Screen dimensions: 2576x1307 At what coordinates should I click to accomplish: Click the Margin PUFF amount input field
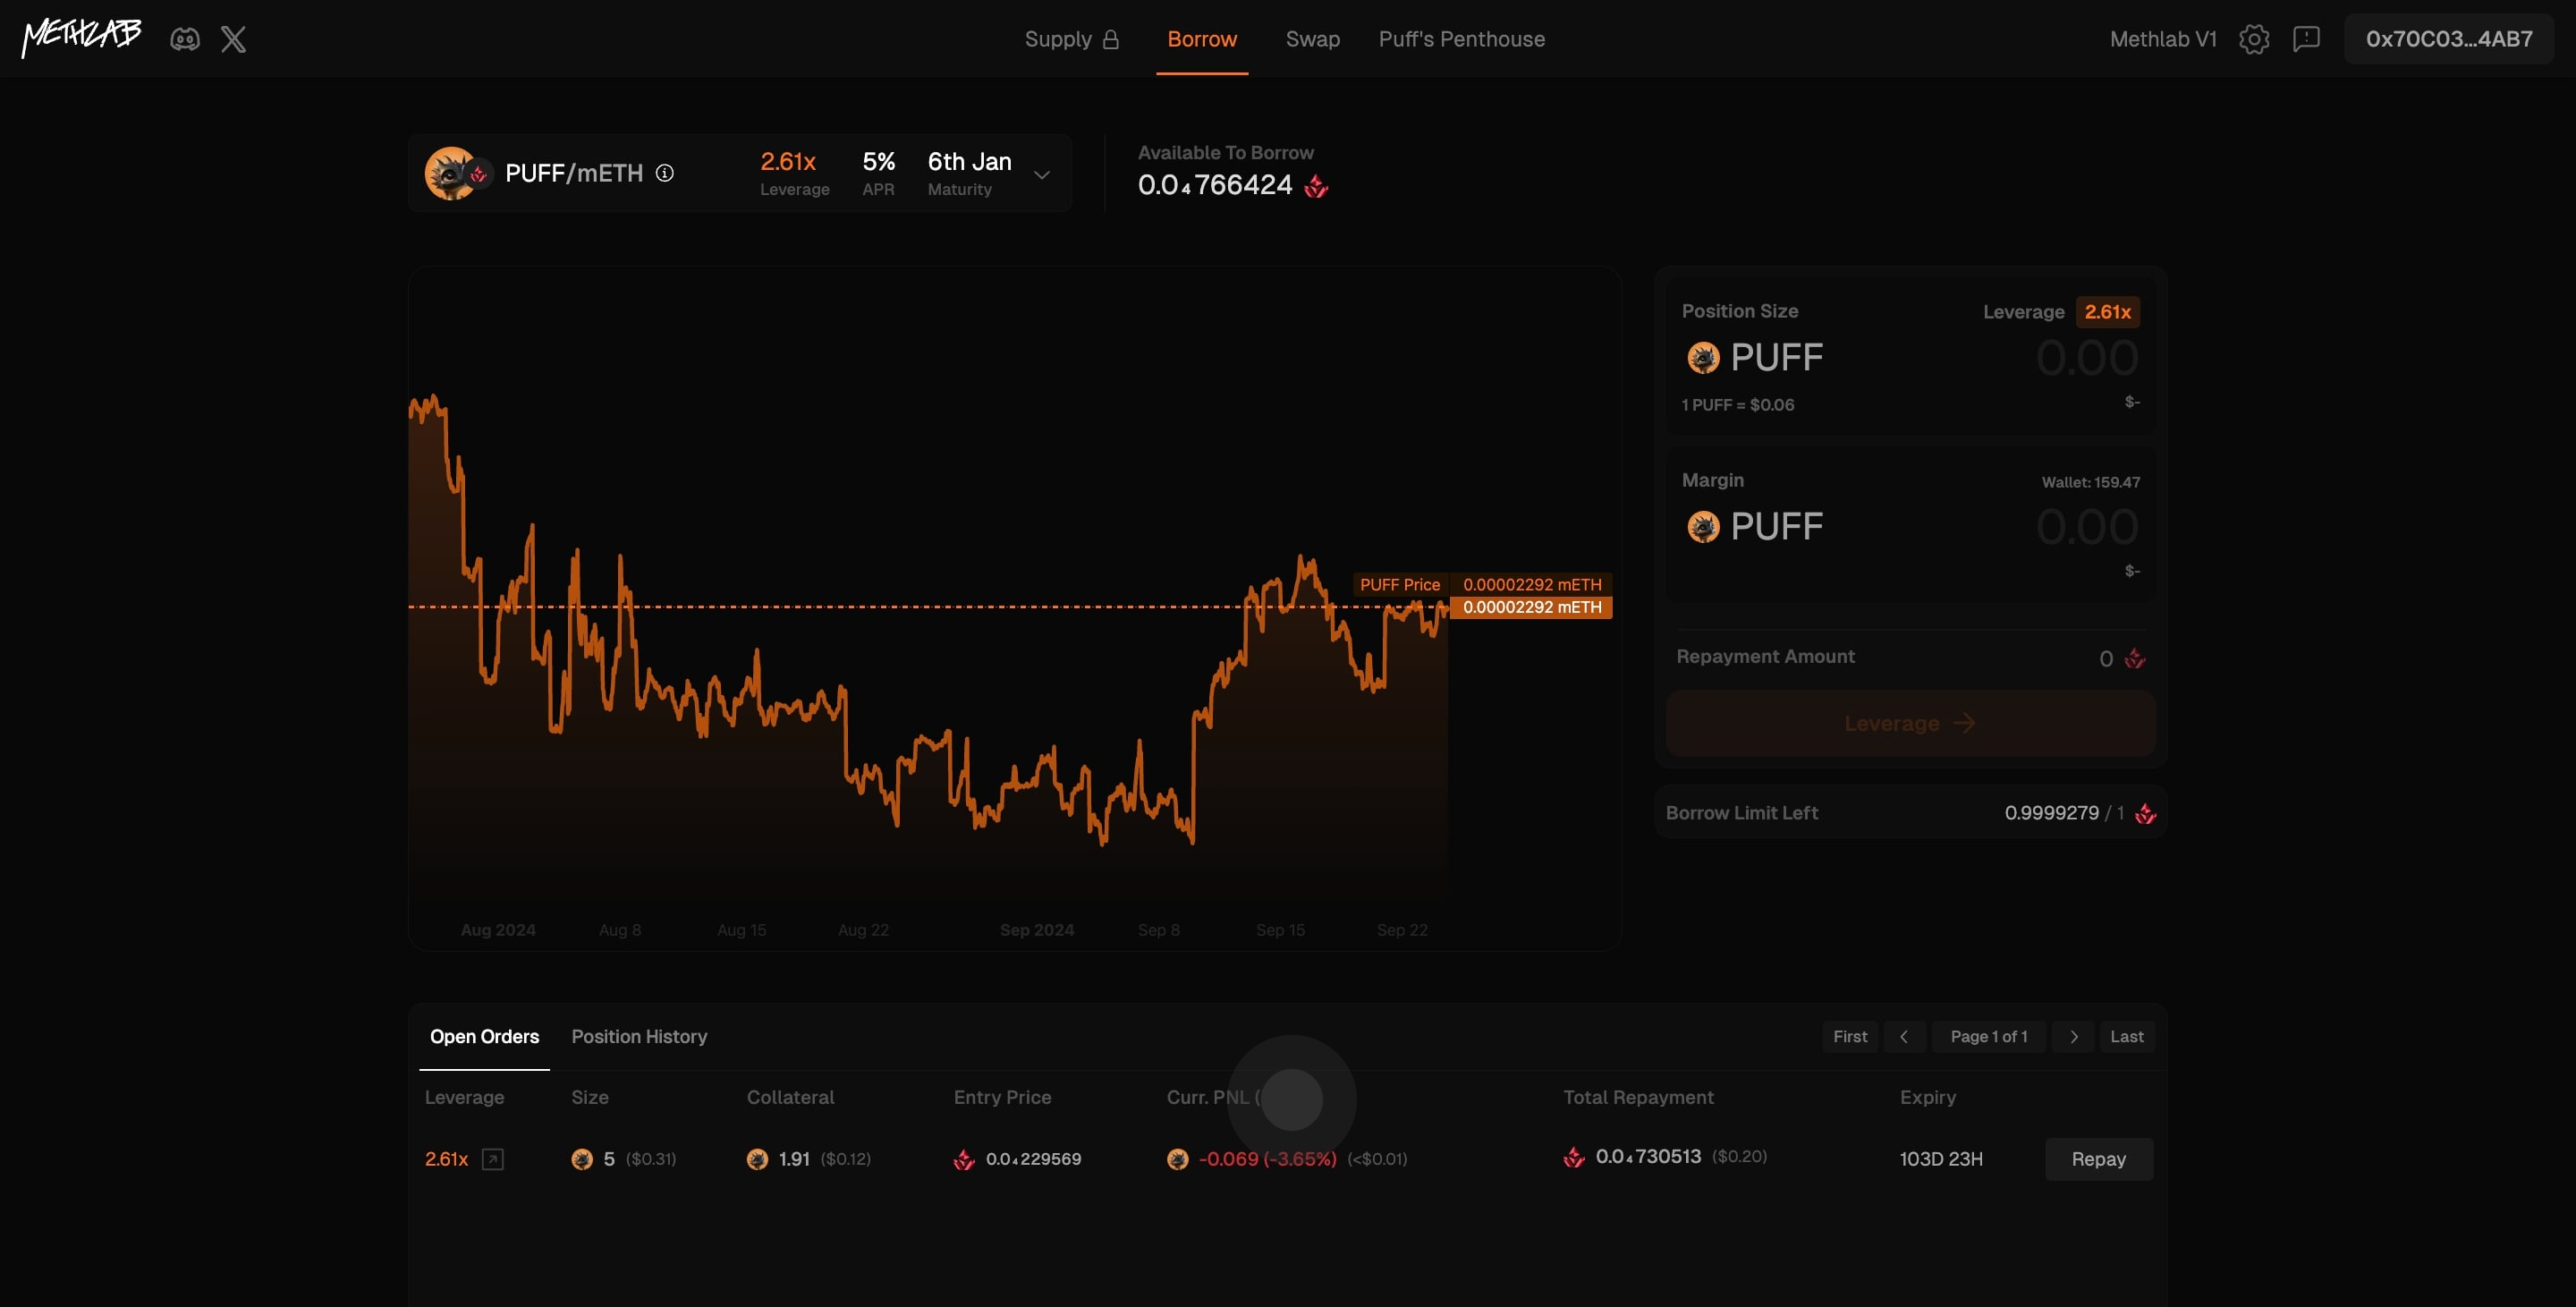2086,527
